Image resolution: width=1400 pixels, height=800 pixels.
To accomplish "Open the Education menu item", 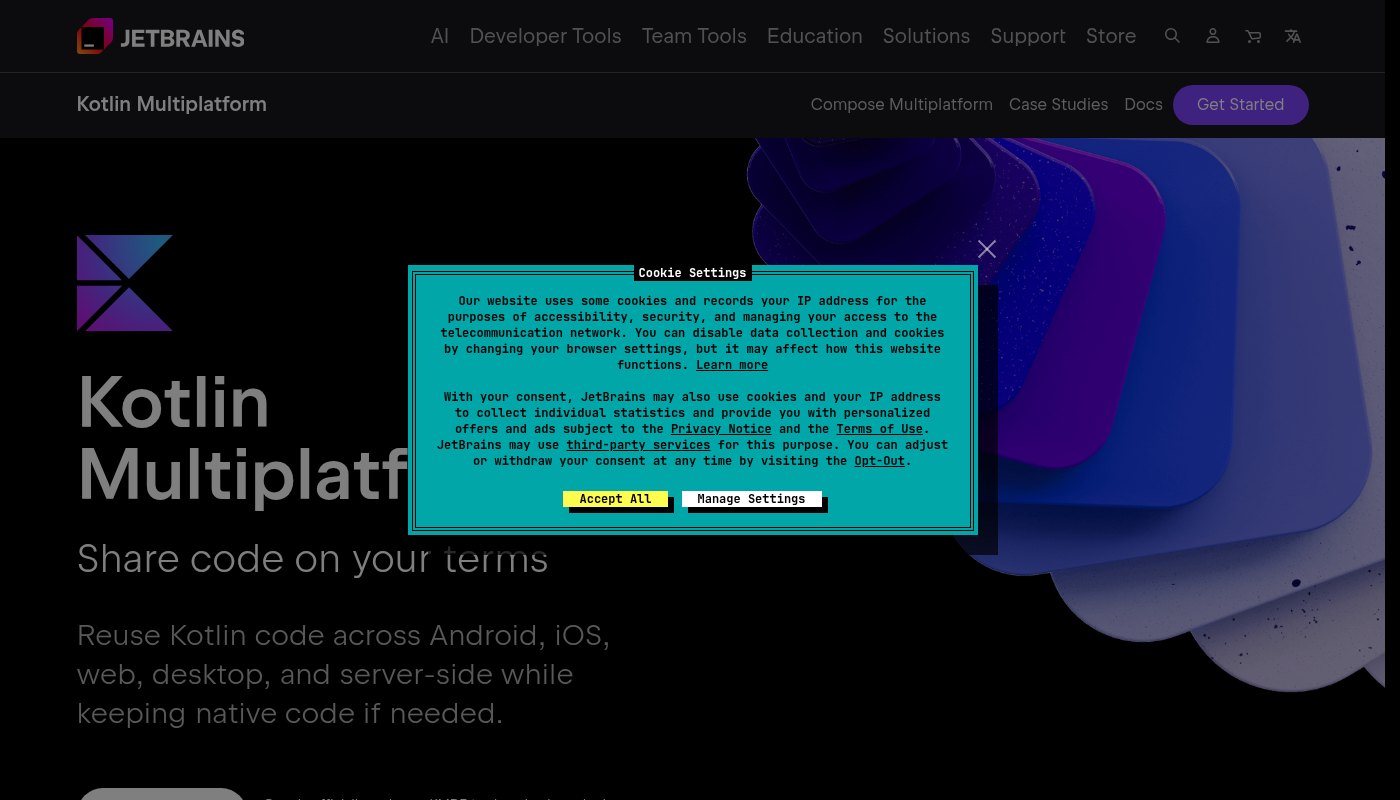I will [814, 36].
